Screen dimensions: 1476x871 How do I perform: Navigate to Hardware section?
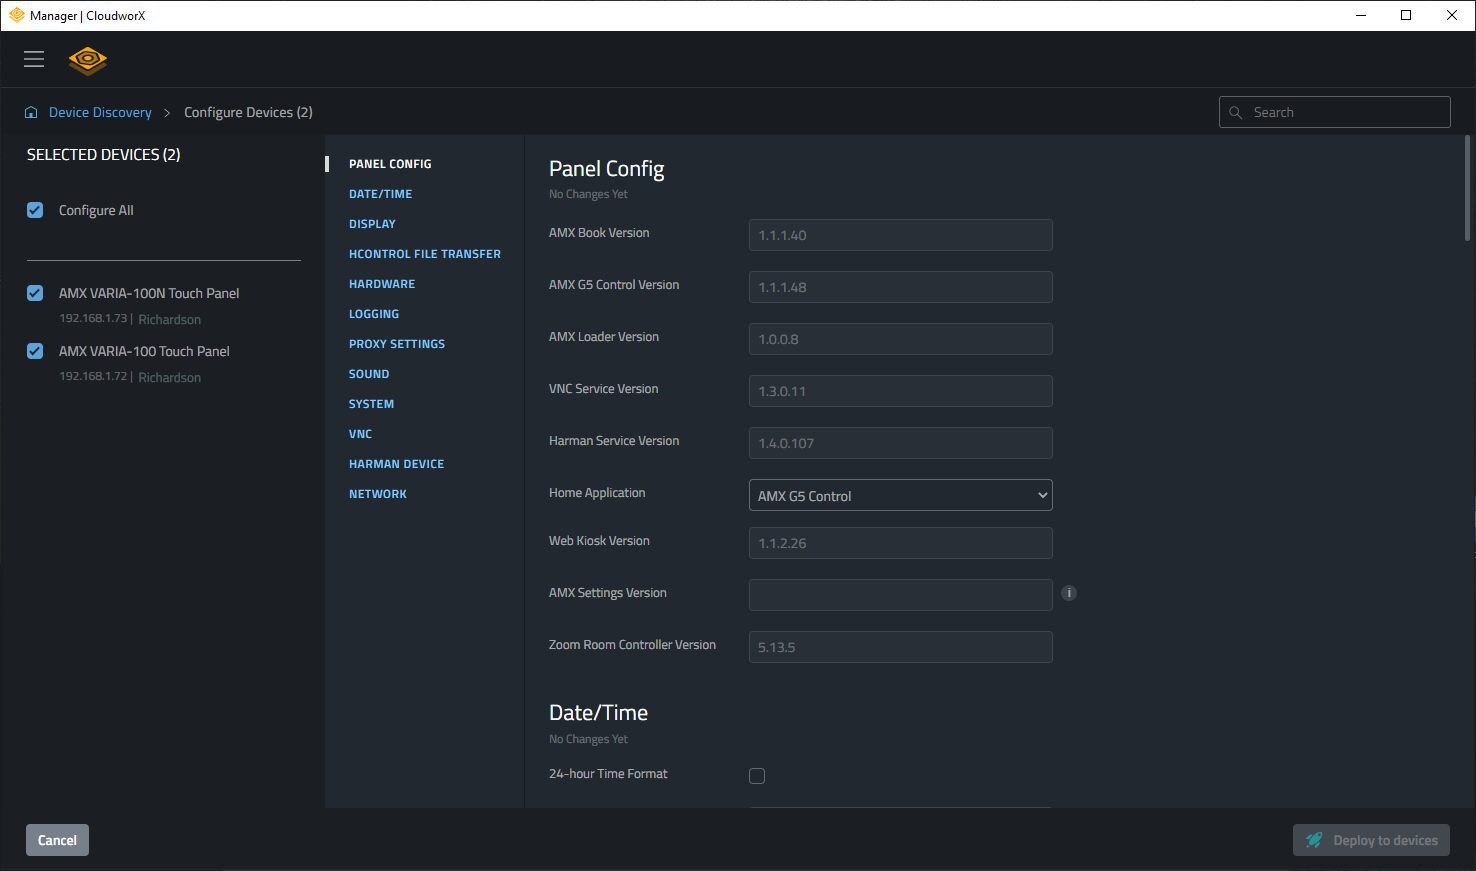click(382, 284)
